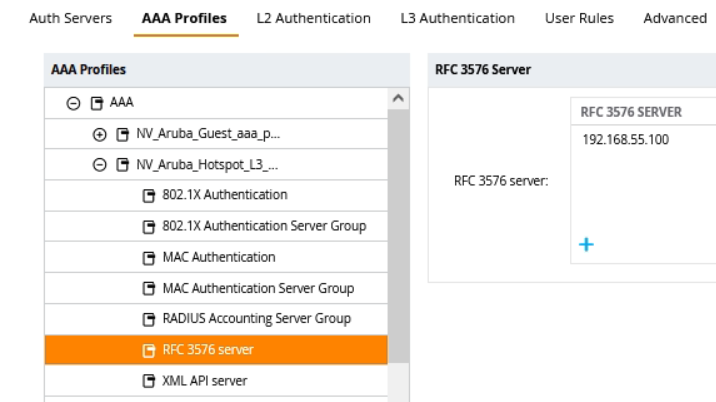The height and width of the screenshot is (402, 716).
Task: Select 802.1X Authentication Server Group item
Action: 263,226
